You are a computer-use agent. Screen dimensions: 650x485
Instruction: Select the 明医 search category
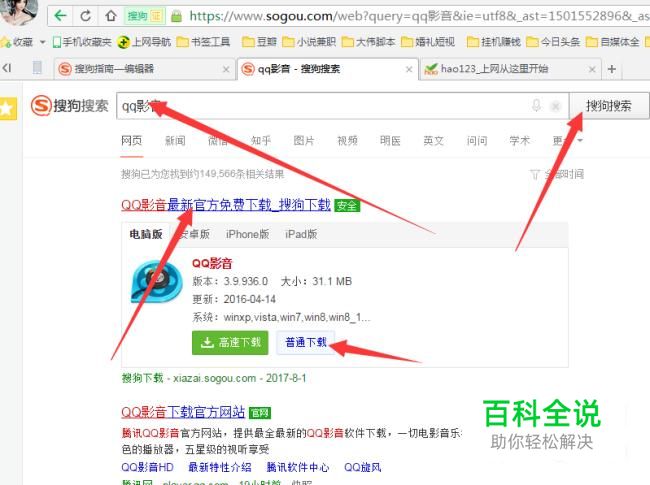click(x=390, y=141)
